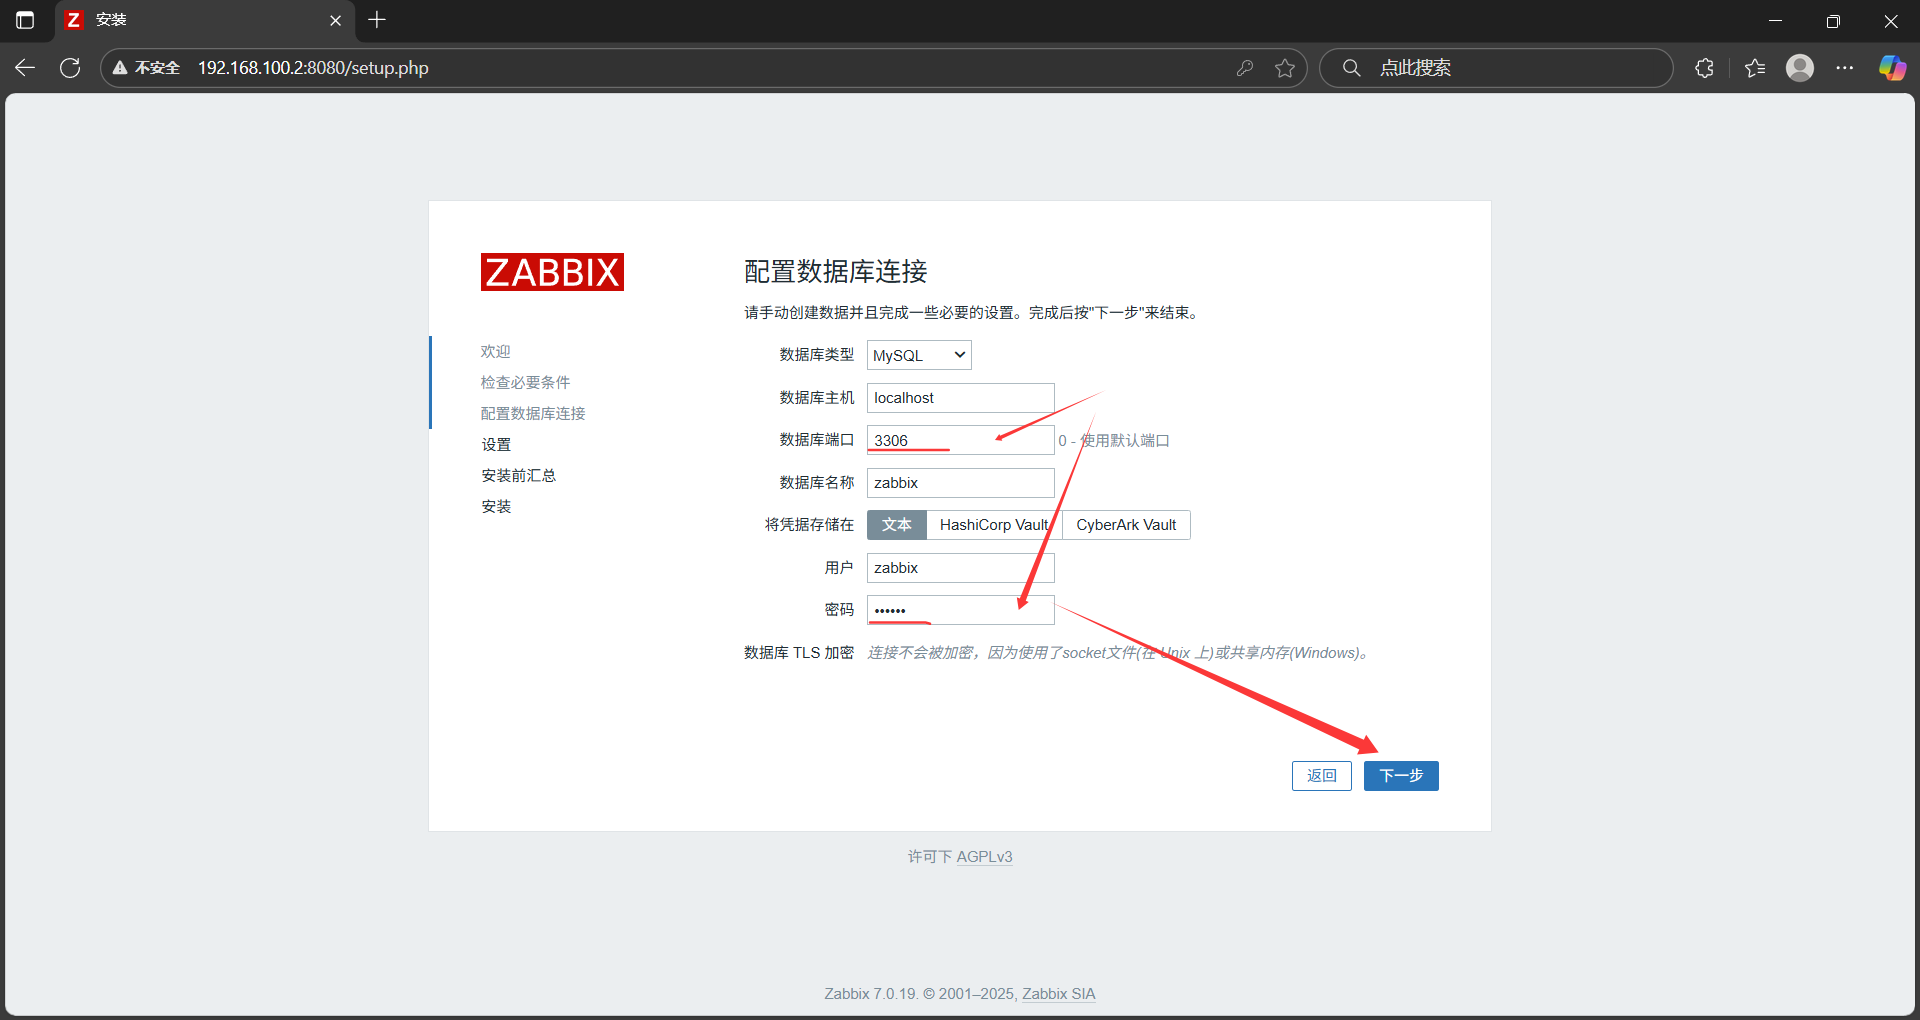Select 文本 credential storage option
The height and width of the screenshot is (1020, 1920).
tap(897, 525)
